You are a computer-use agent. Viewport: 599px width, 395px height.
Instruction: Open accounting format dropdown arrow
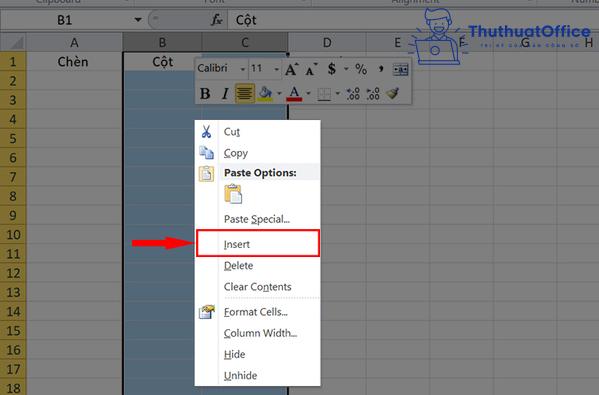[x=346, y=69]
